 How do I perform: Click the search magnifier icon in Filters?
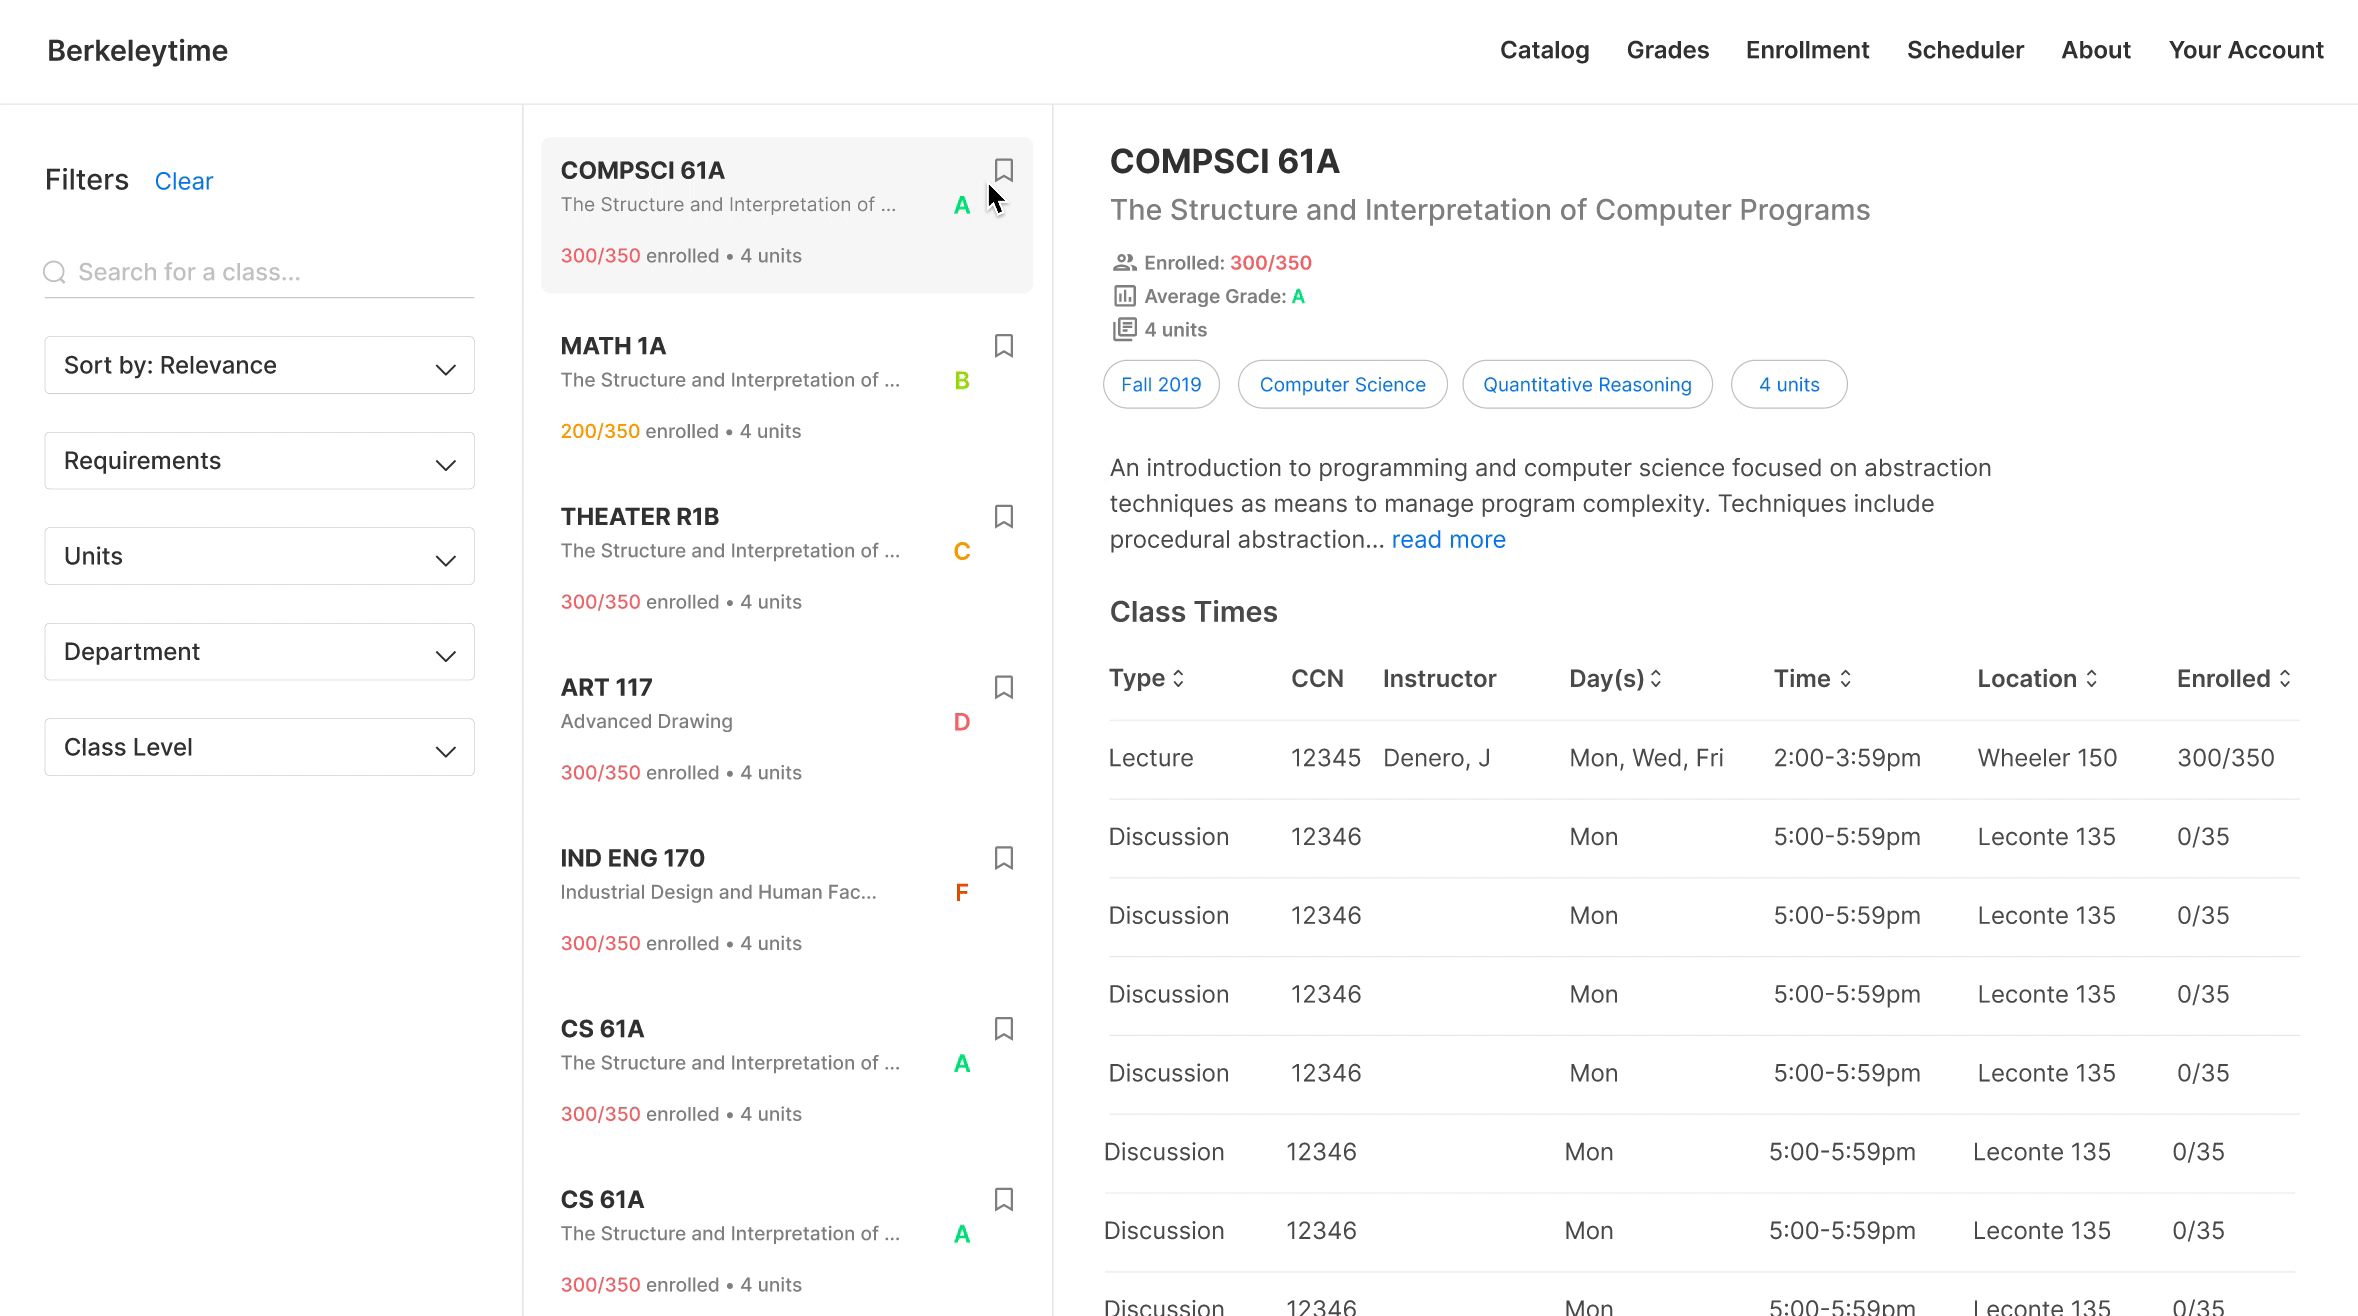point(55,272)
